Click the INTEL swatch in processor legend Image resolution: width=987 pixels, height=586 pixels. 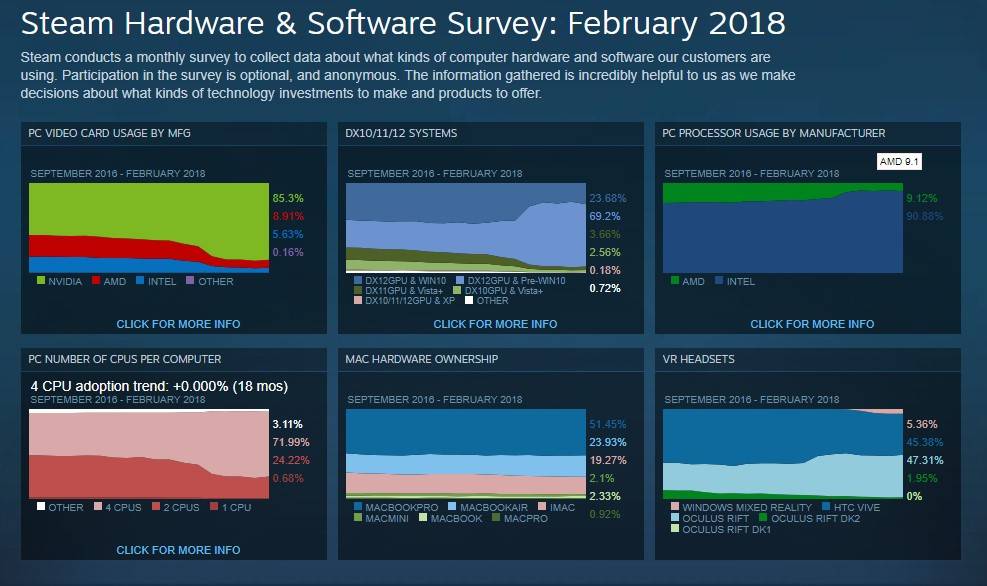point(719,280)
